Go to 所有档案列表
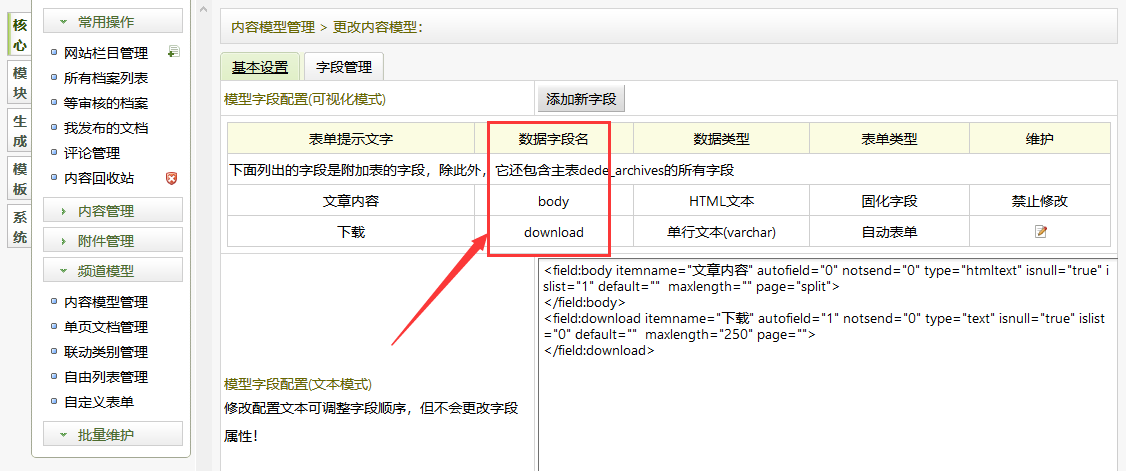The image size is (1127, 471). [x=106, y=78]
